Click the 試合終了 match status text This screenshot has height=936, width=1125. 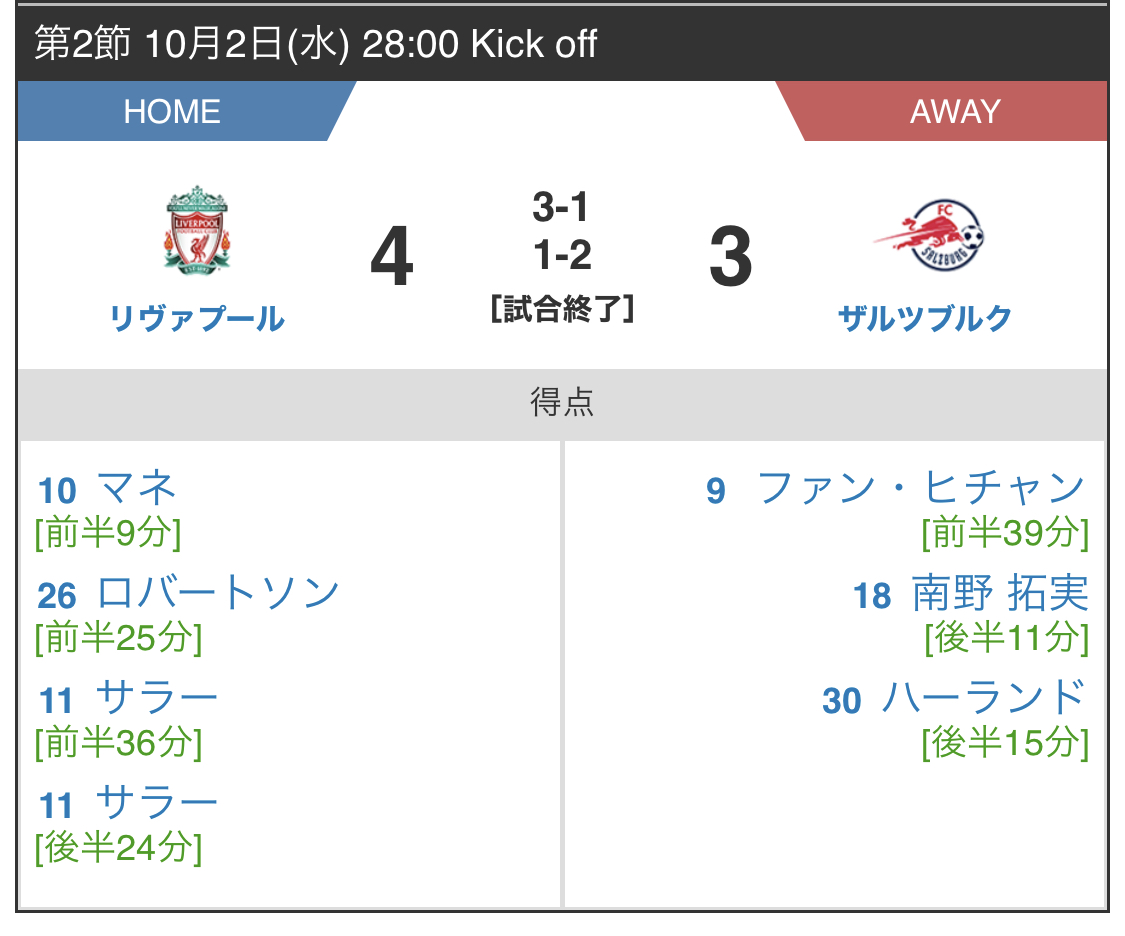pyautogui.click(x=562, y=309)
